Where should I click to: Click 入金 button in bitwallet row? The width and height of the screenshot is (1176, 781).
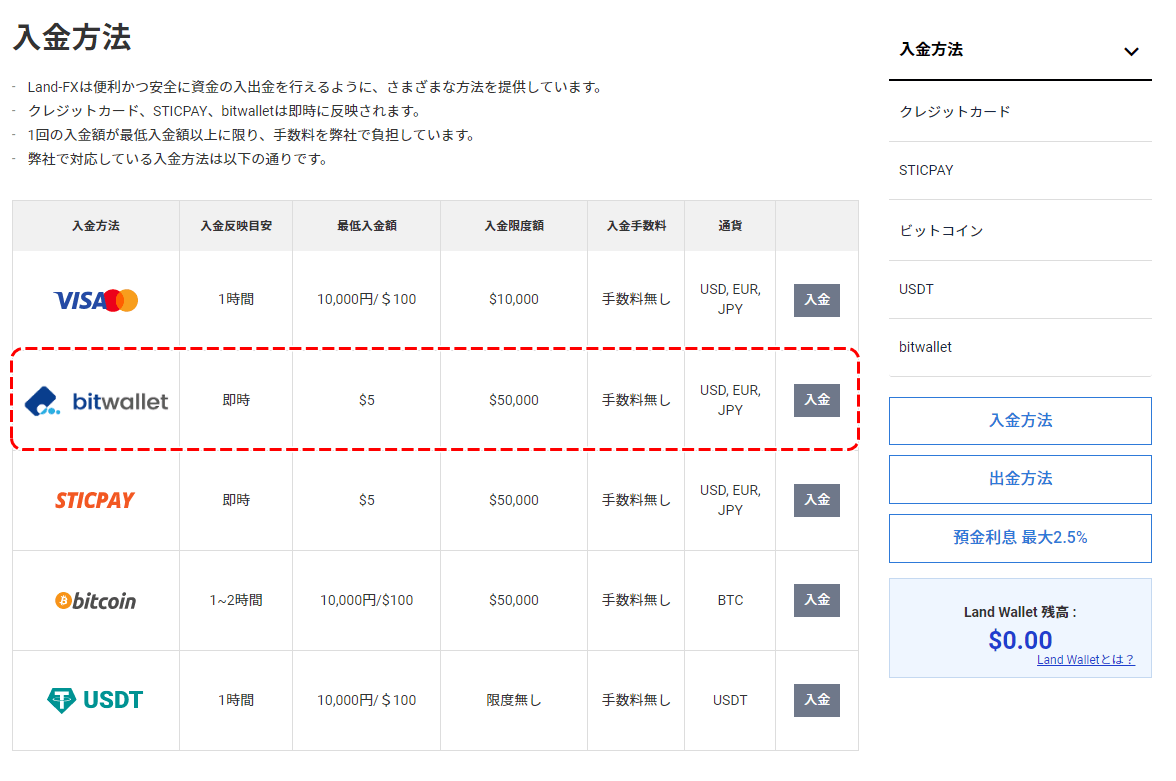pyautogui.click(x=817, y=400)
